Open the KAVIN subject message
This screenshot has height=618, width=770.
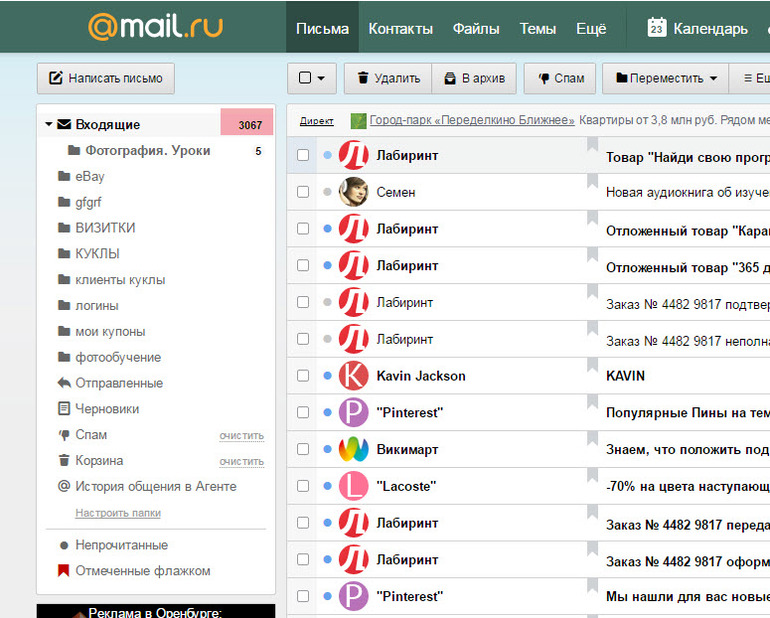pos(625,376)
